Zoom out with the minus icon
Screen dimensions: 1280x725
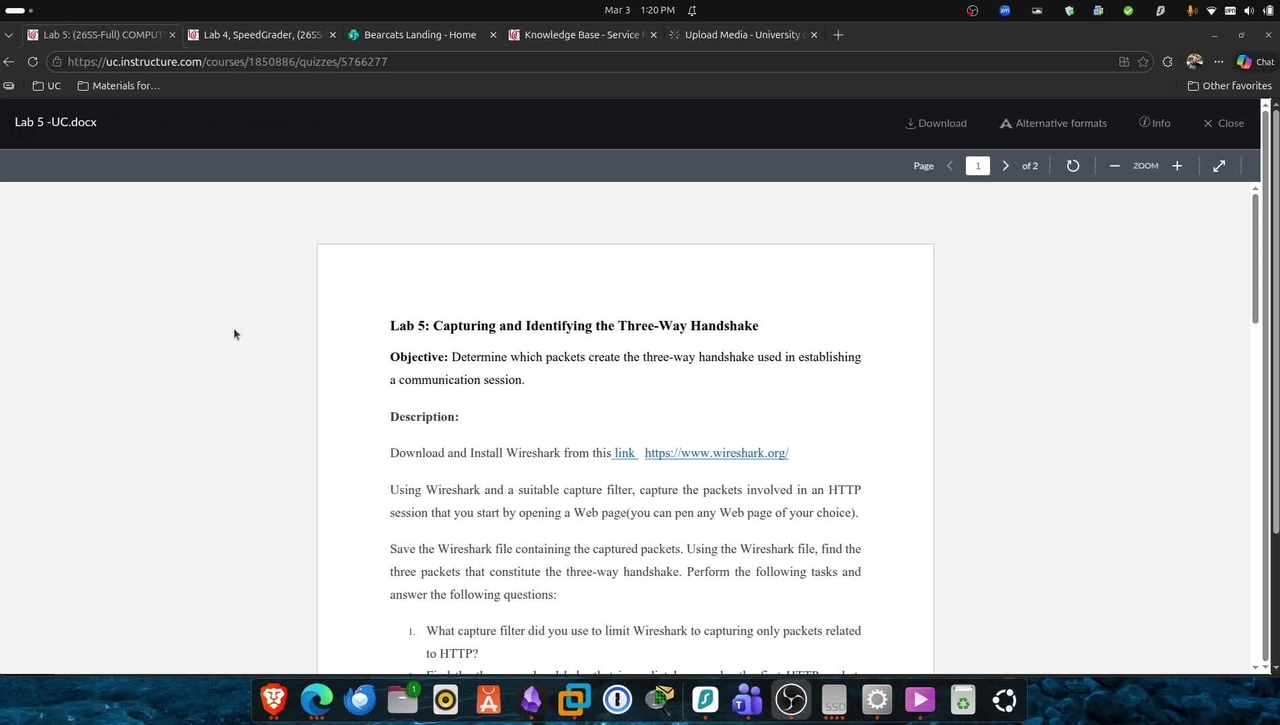pos(1114,166)
